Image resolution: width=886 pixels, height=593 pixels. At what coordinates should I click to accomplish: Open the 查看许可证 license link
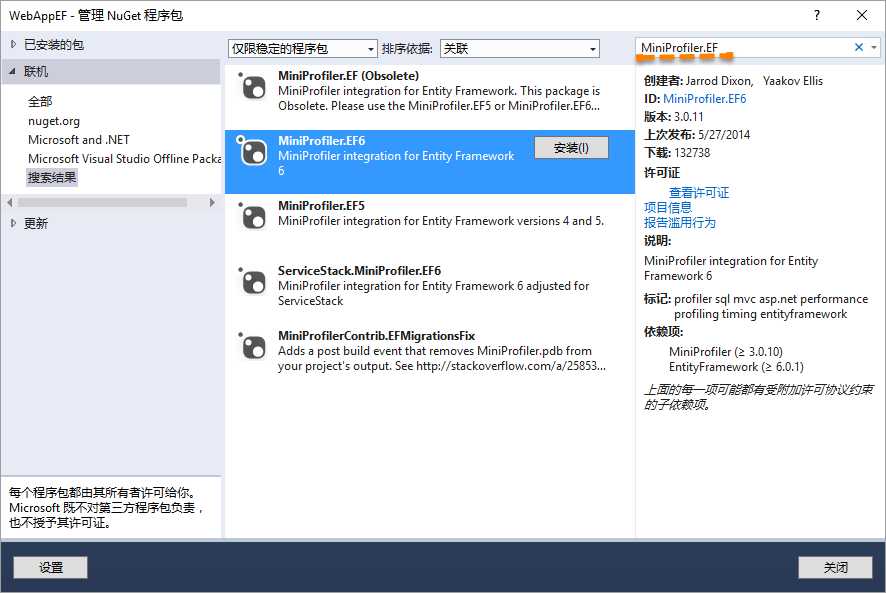tap(699, 193)
